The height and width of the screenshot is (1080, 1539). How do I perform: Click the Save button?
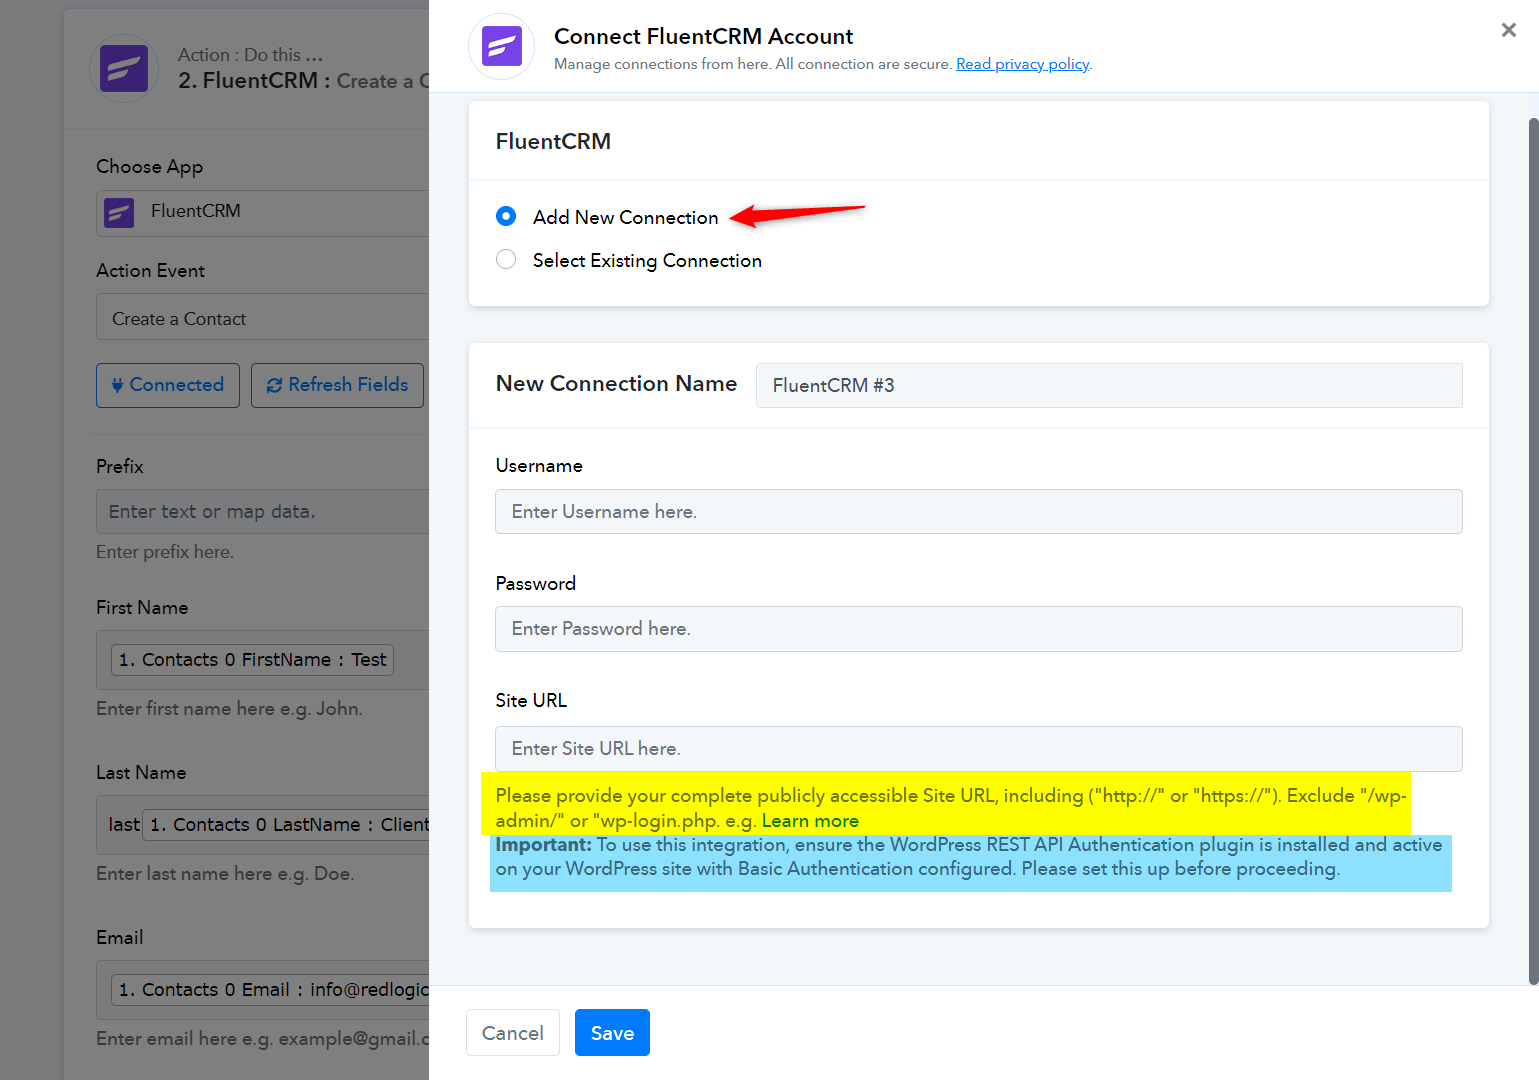pos(612,1032)
